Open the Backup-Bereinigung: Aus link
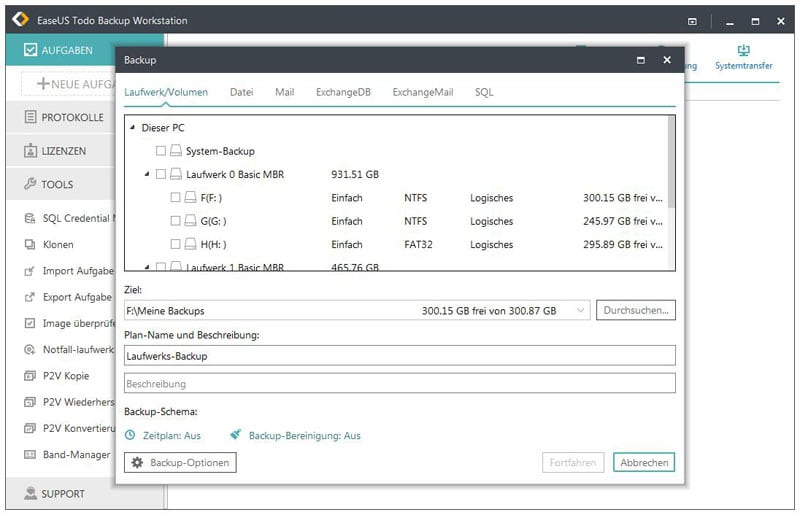800x515 pixels. click(x=305, y=435)
